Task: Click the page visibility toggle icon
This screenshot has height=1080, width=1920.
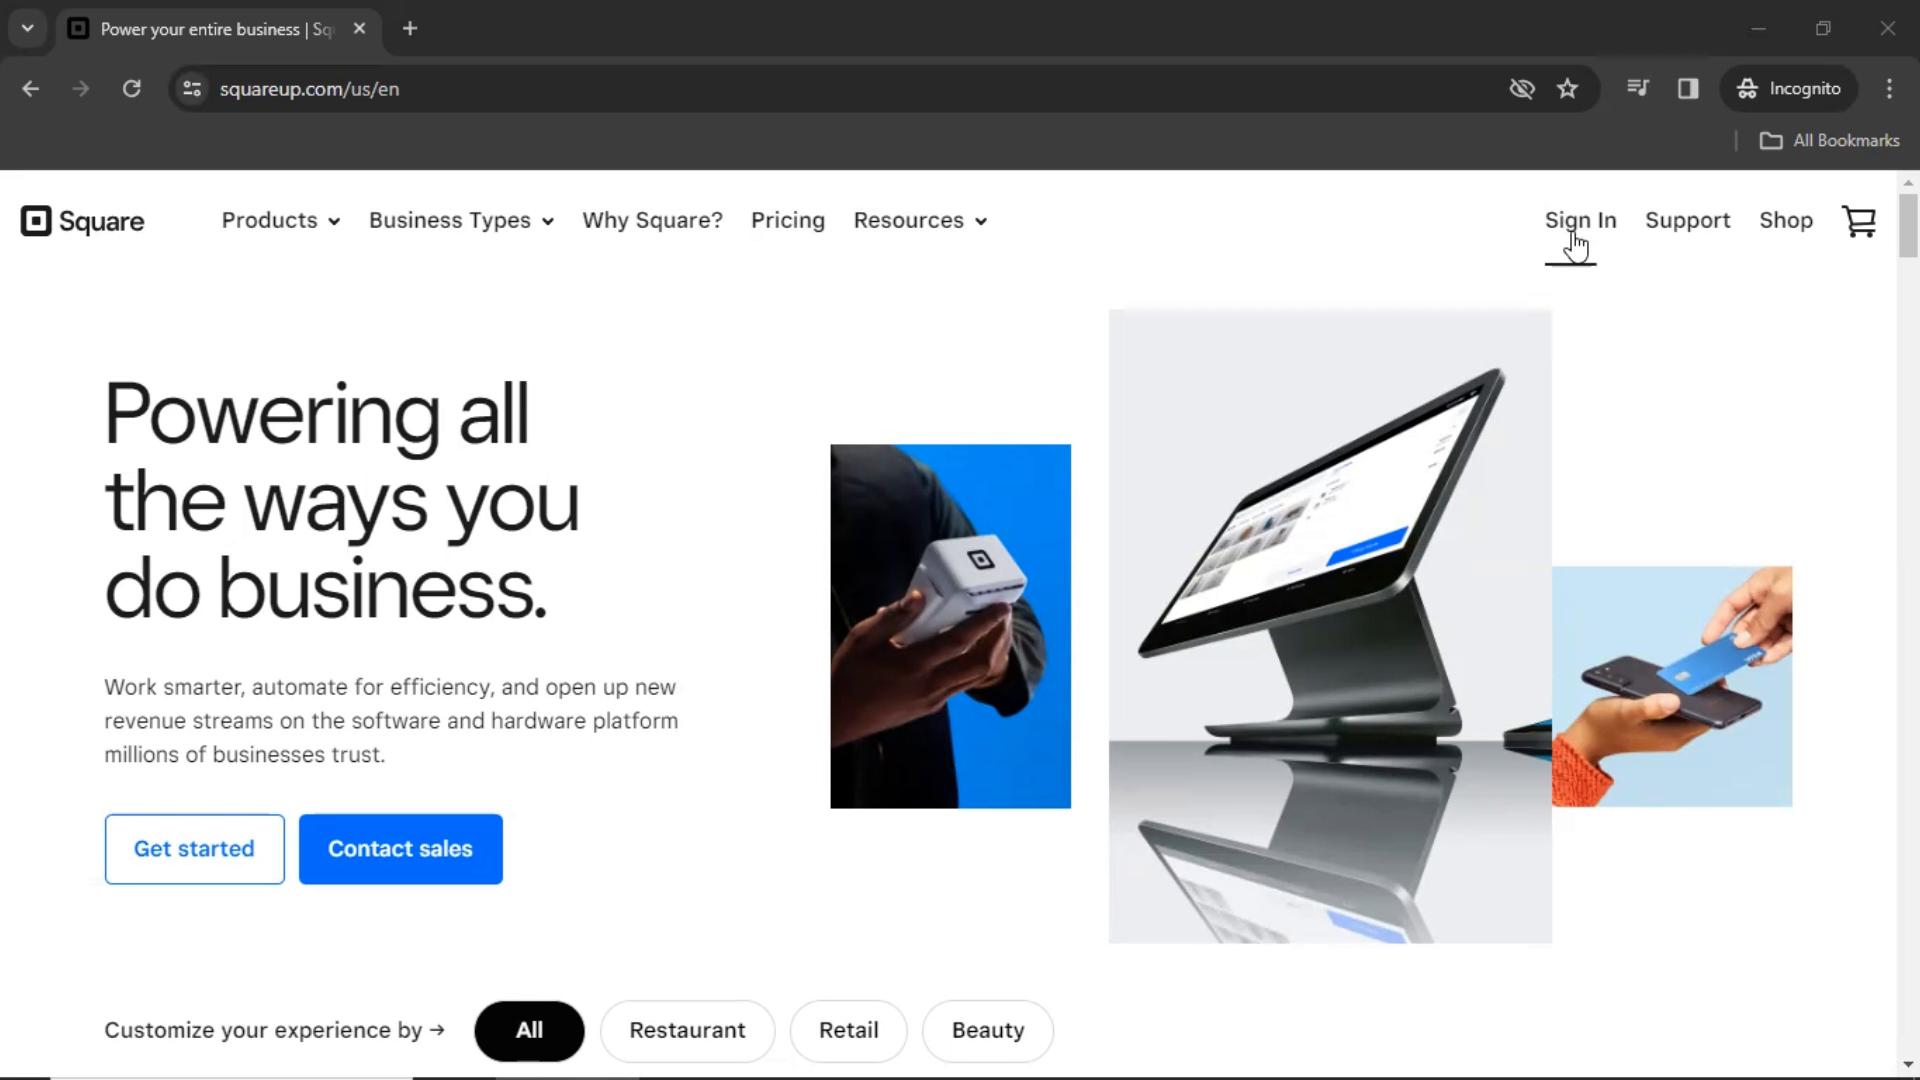Action: [x=1520, y=88]
